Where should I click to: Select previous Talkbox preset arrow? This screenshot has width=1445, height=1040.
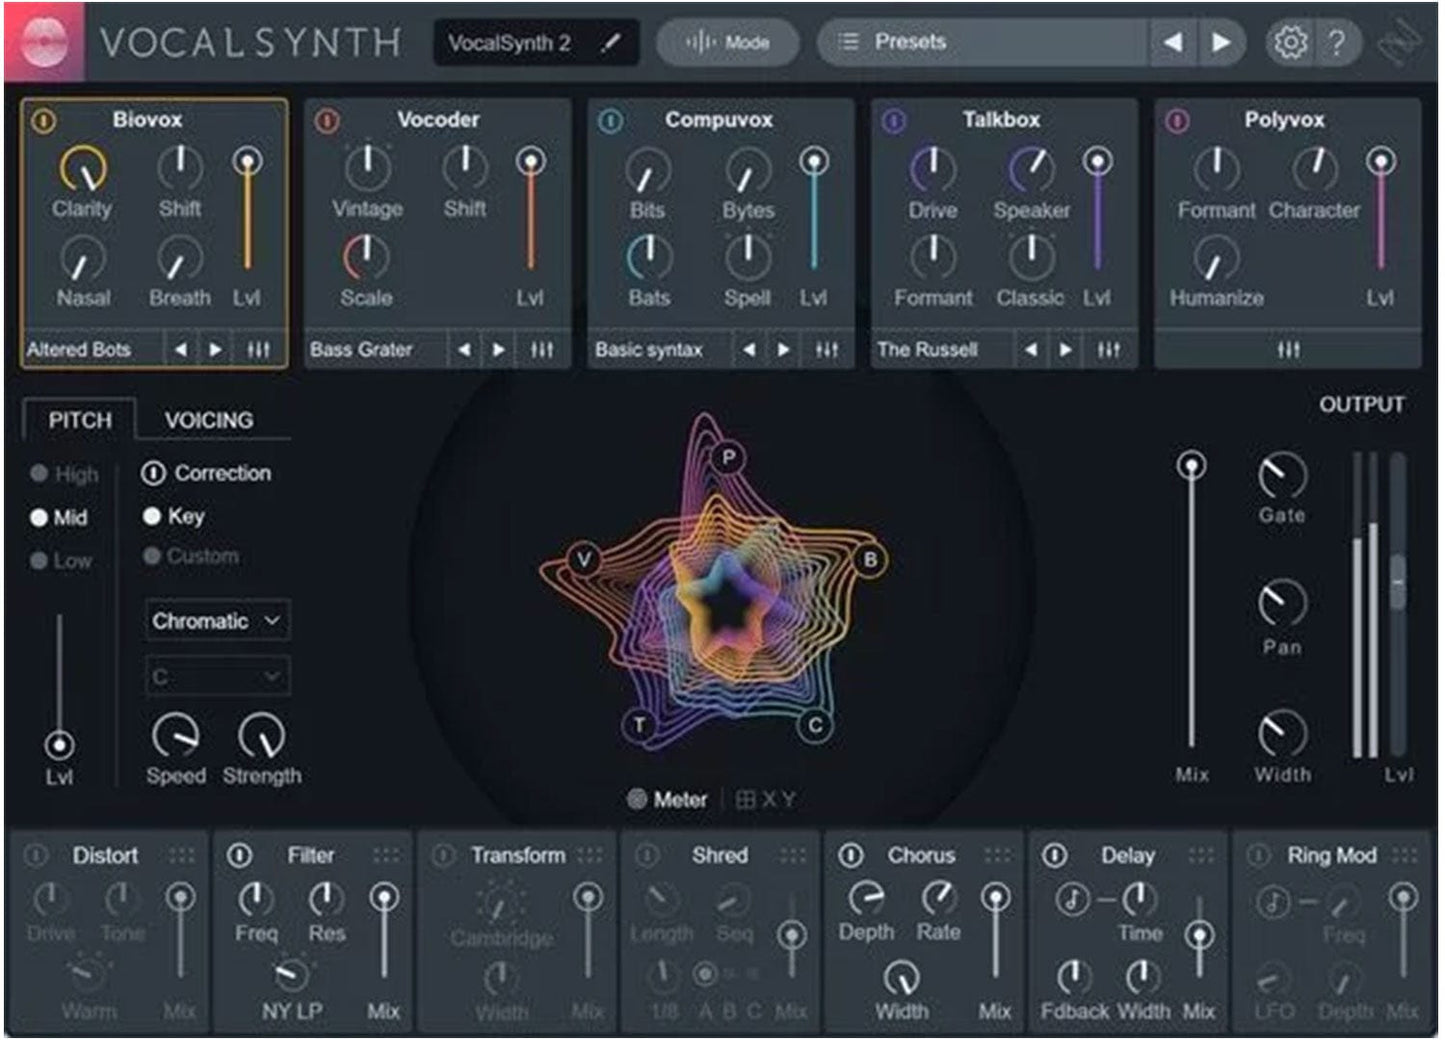click(1031, 350)
